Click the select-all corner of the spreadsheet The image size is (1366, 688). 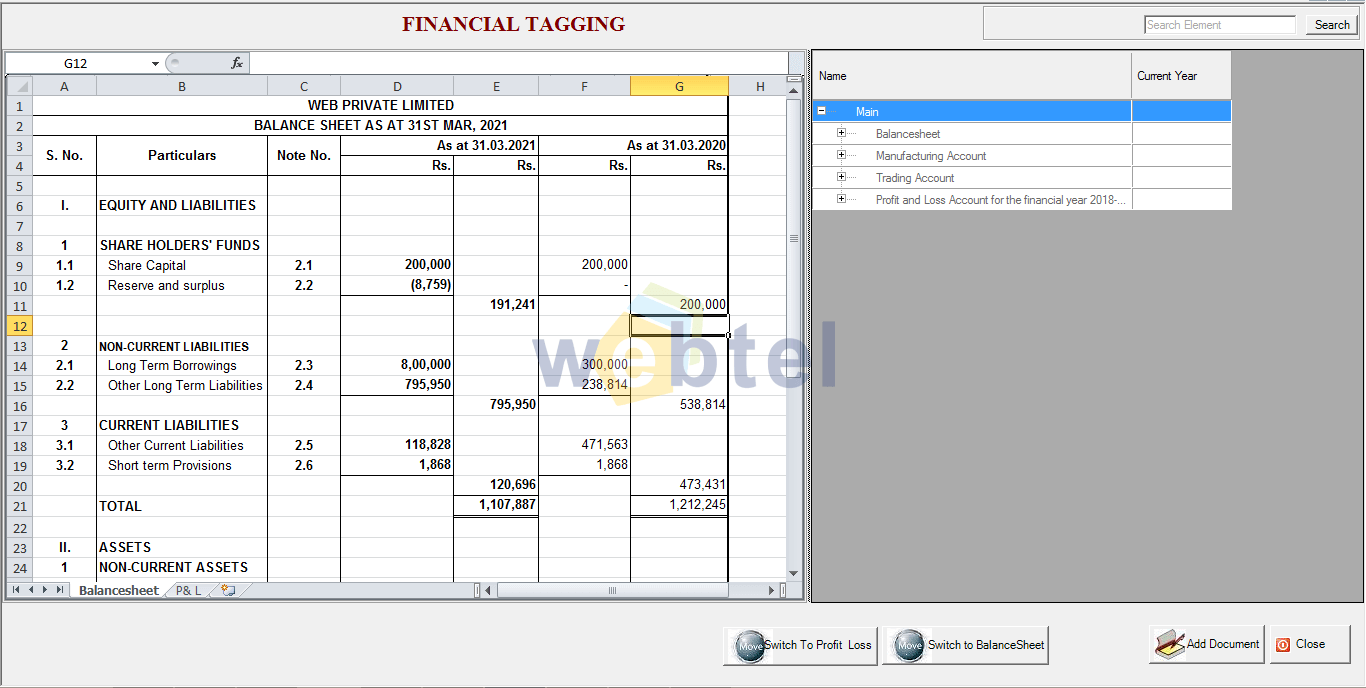(19, 86)
